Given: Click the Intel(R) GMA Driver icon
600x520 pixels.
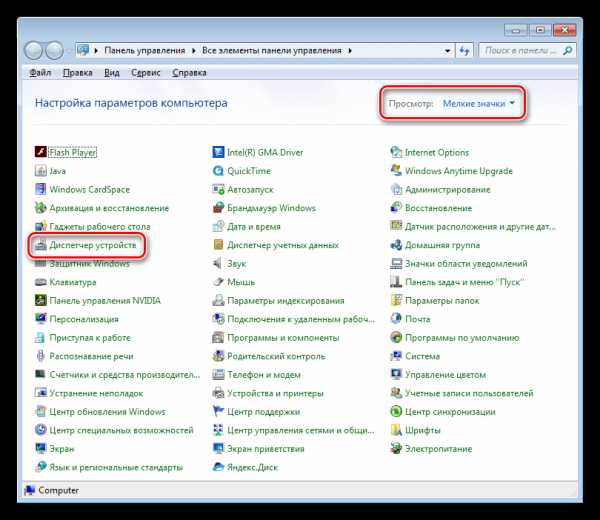Looking at the screenshot, I should coord(218,152).
